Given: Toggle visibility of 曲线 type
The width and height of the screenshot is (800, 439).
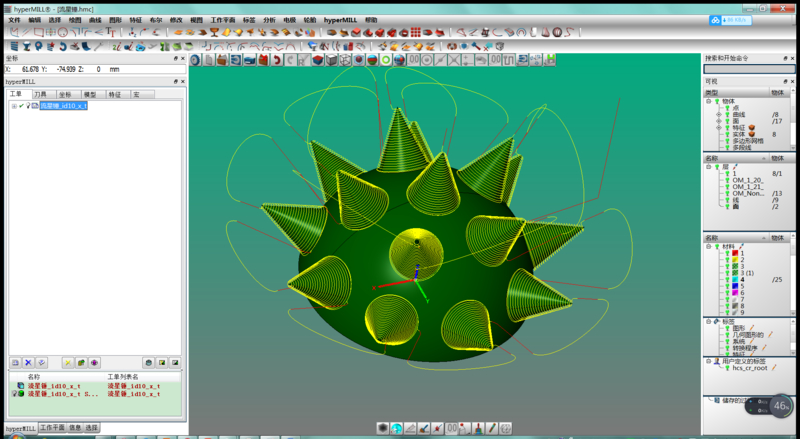Looking at the screenshot, I should tap(727, 114).
